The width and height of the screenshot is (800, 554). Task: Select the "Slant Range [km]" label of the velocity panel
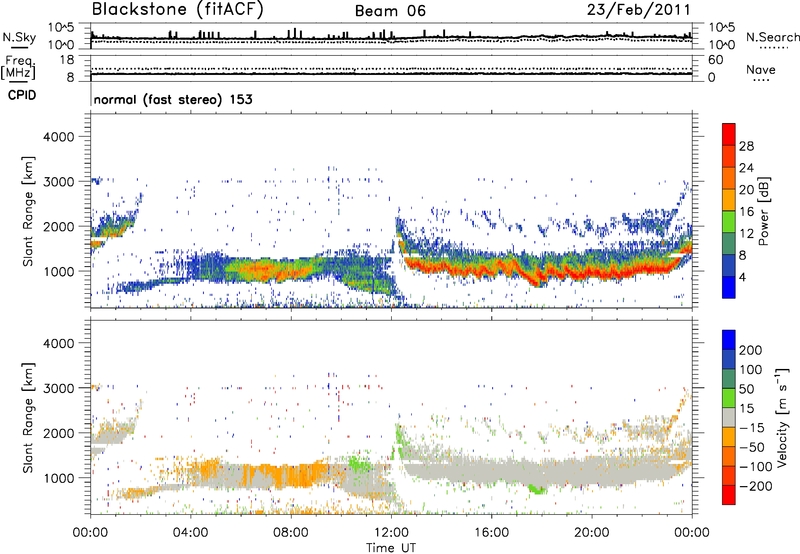(28, 418)
